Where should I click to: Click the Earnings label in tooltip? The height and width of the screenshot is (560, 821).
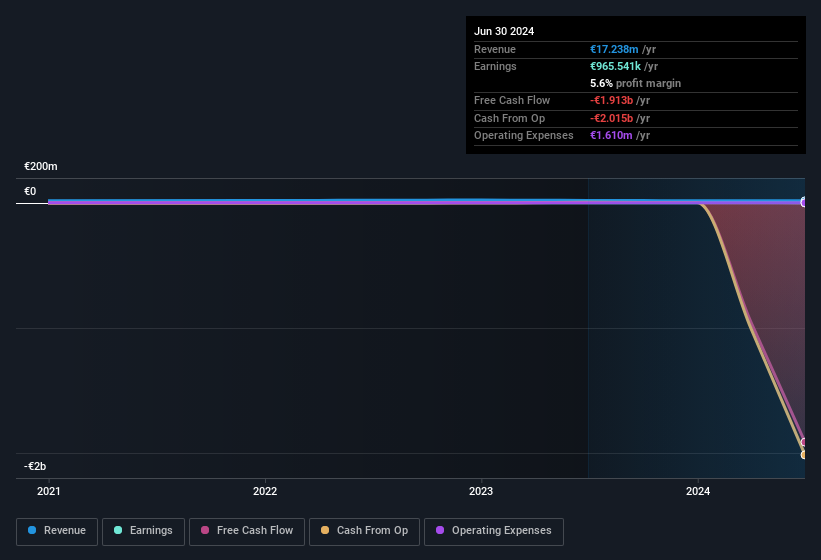[x=495, y=66]
